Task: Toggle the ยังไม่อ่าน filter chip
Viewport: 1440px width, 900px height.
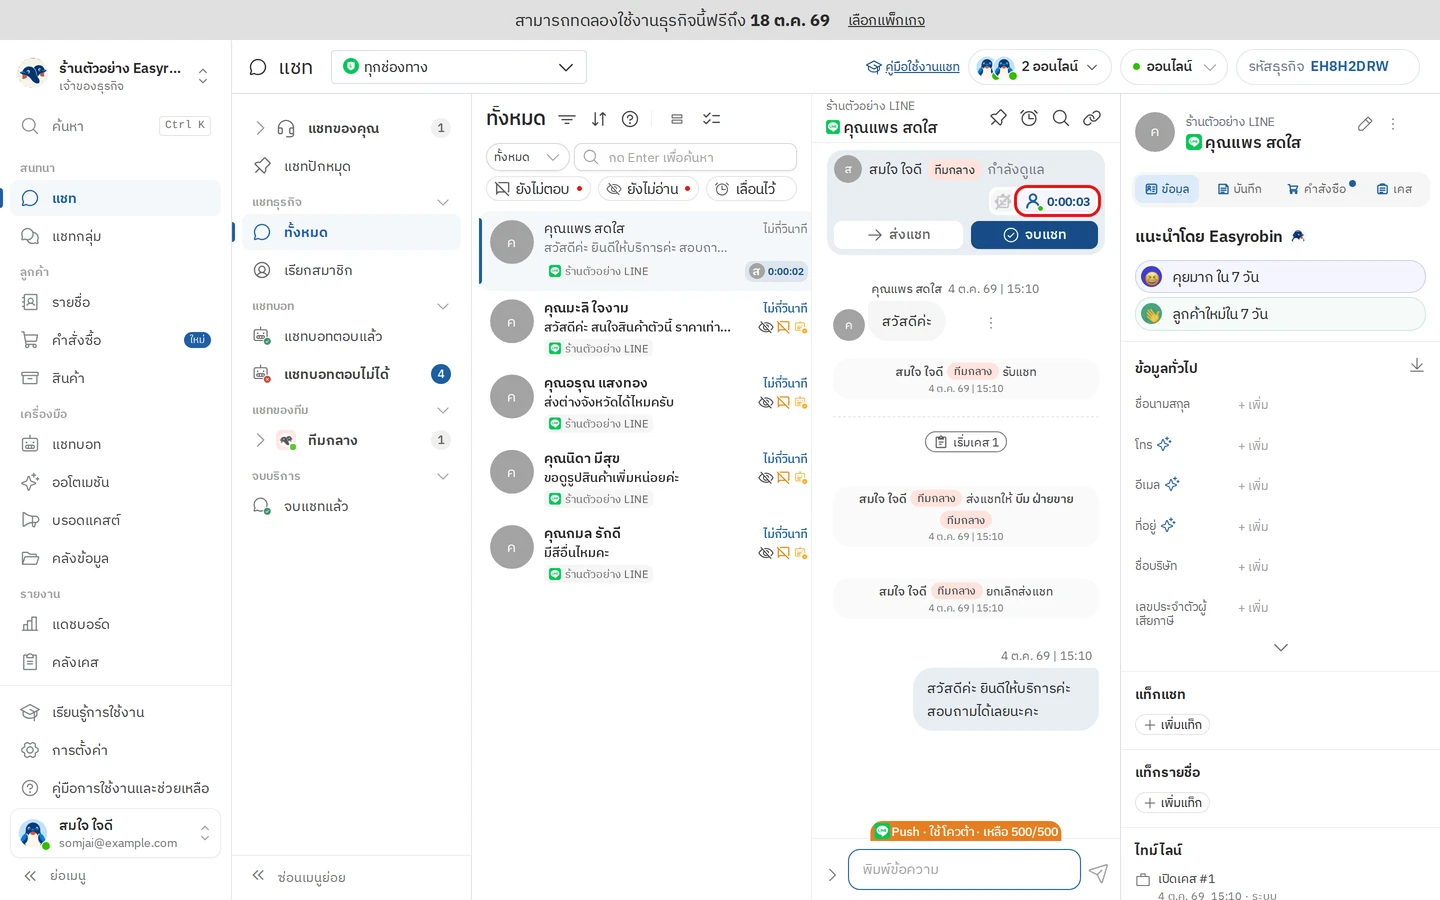Action: (649, 189)
